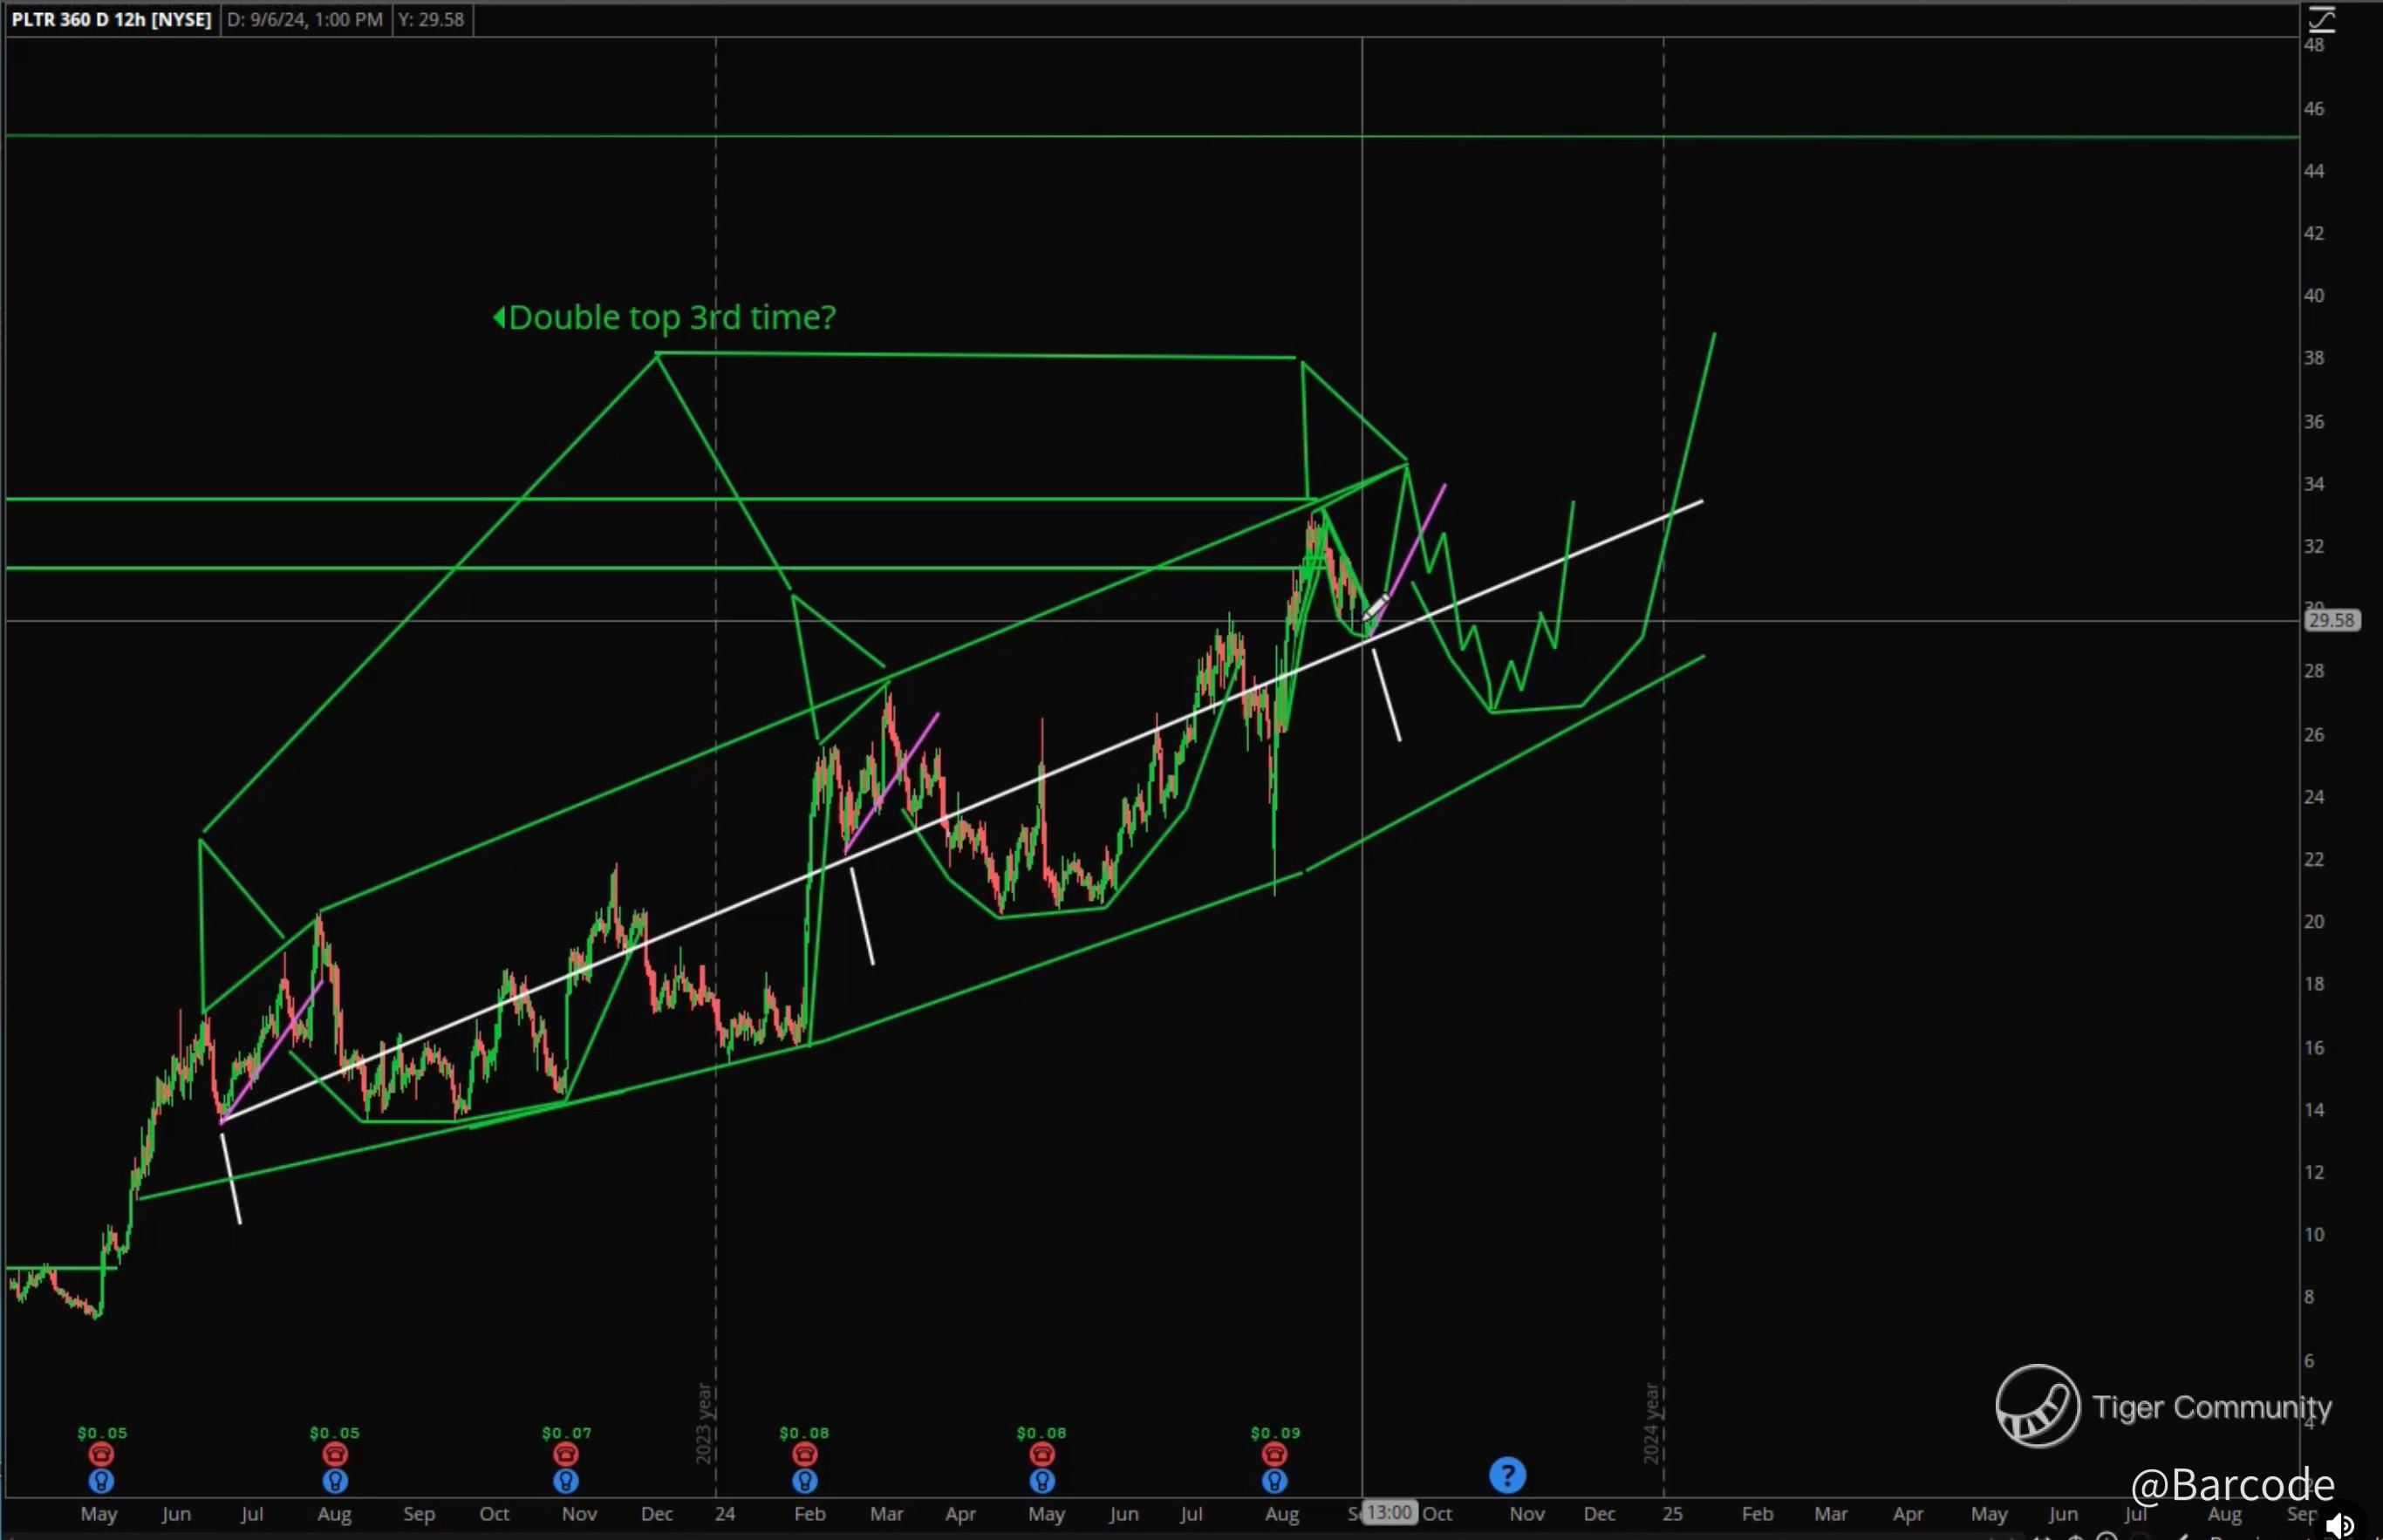Open the $0.08 May 2024 earnings phone icon
Image resolution: width=2383 pixels, height=1540 pixels.
click(1042, 1454)
